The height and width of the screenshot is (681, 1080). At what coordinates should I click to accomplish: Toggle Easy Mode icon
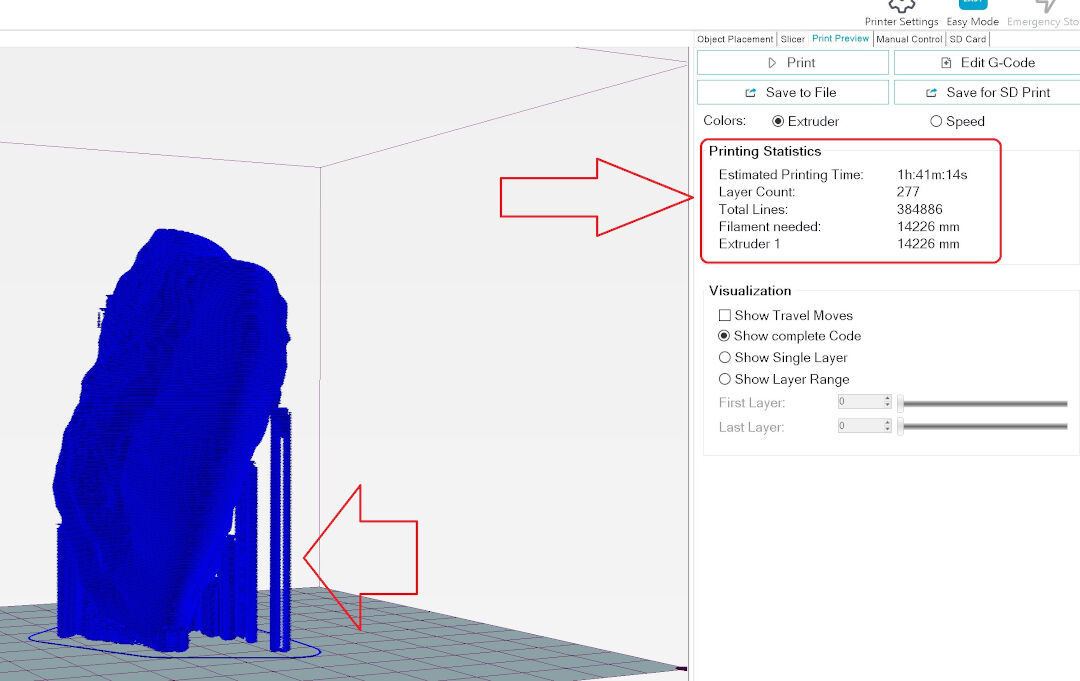(973, 5)
